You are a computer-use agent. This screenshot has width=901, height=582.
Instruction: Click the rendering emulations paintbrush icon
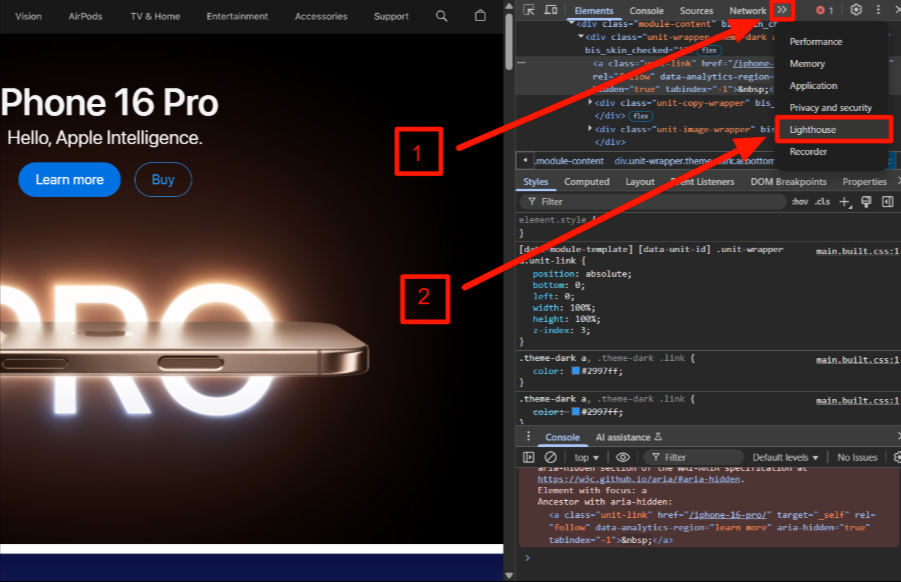click(866, 202)
